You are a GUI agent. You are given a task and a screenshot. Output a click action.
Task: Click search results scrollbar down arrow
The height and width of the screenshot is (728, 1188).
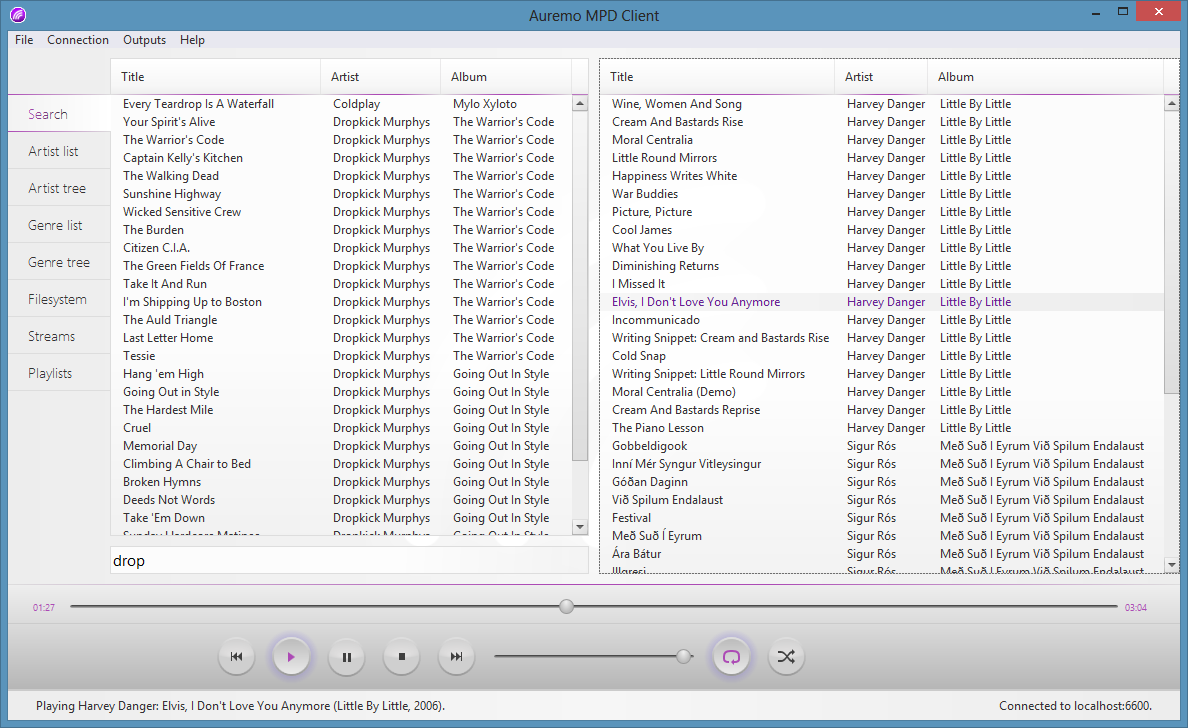tap(580, 526)
